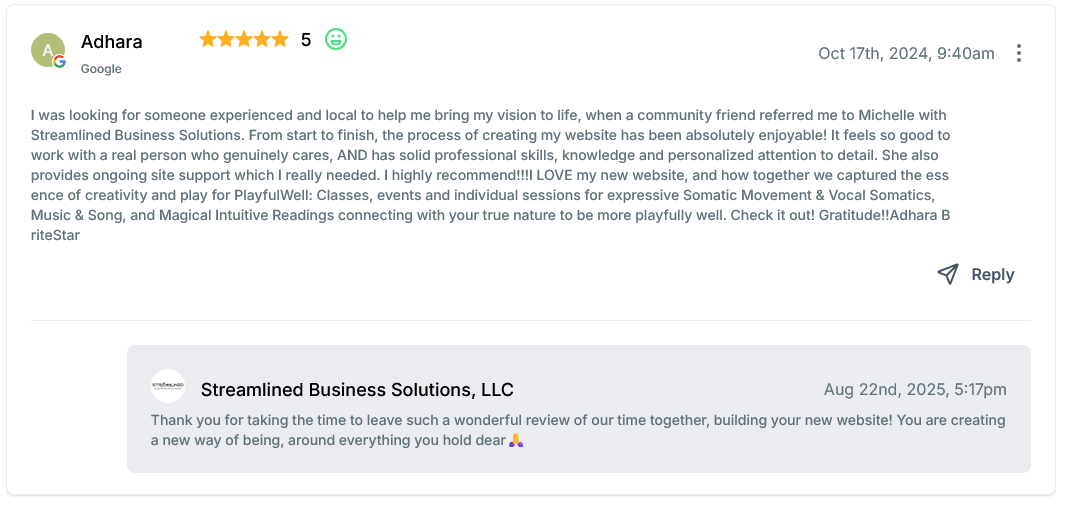1067x505 pixels.
Task: Click the first gold rating star
Action: point(208,40)
